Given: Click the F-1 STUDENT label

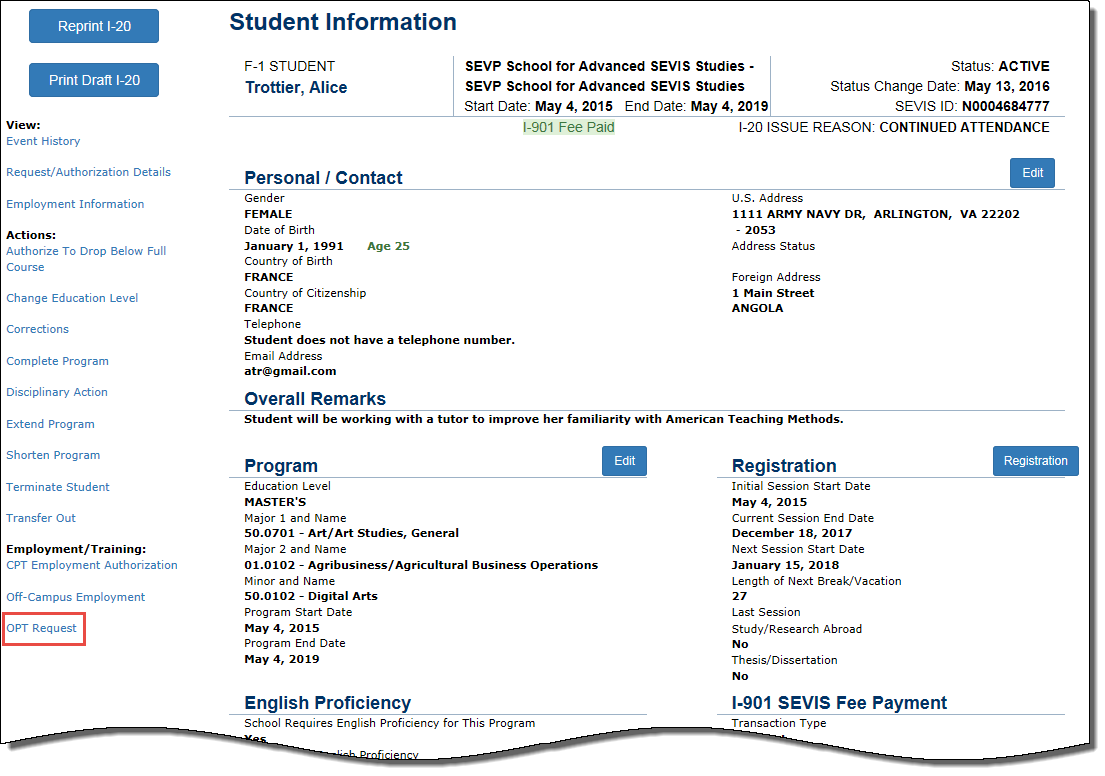Looking at the screenshot, I should [290, 66].
